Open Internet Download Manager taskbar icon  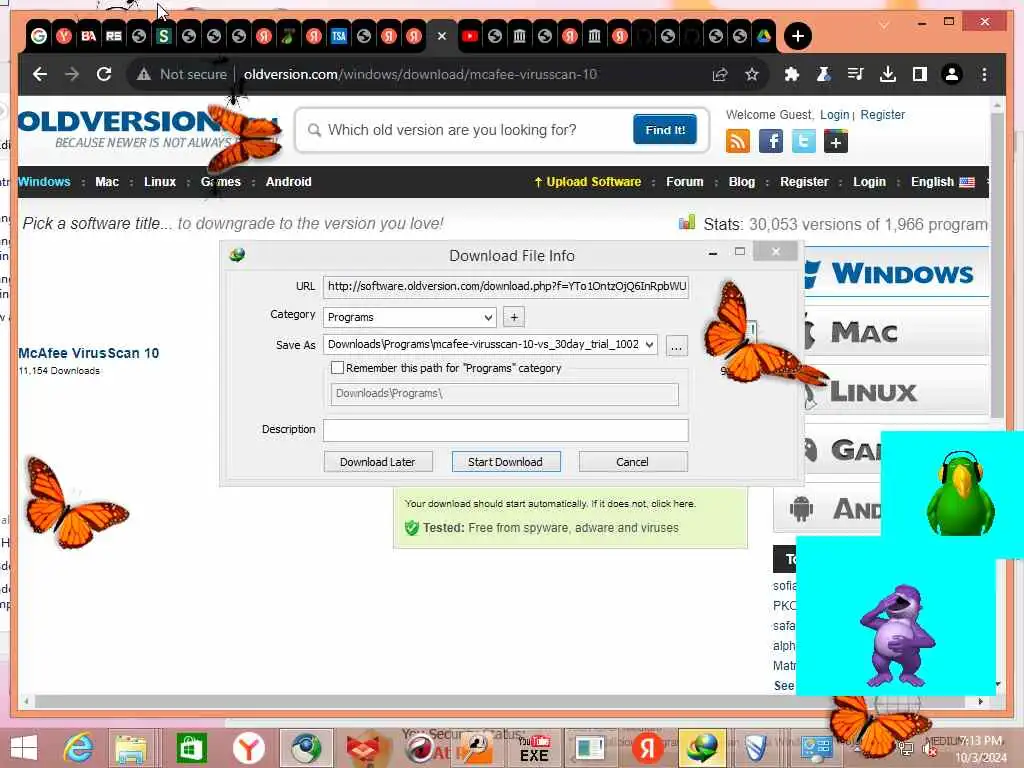702,748
